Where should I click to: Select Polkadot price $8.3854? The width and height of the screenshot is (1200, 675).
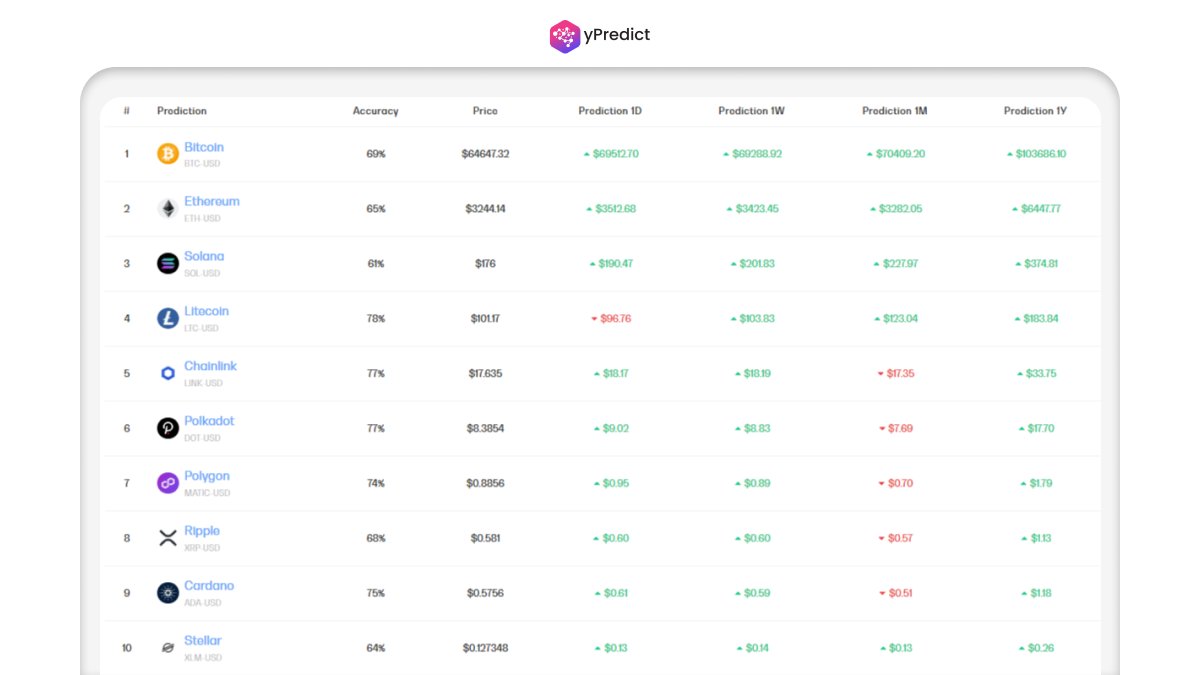tap(485, 428)
